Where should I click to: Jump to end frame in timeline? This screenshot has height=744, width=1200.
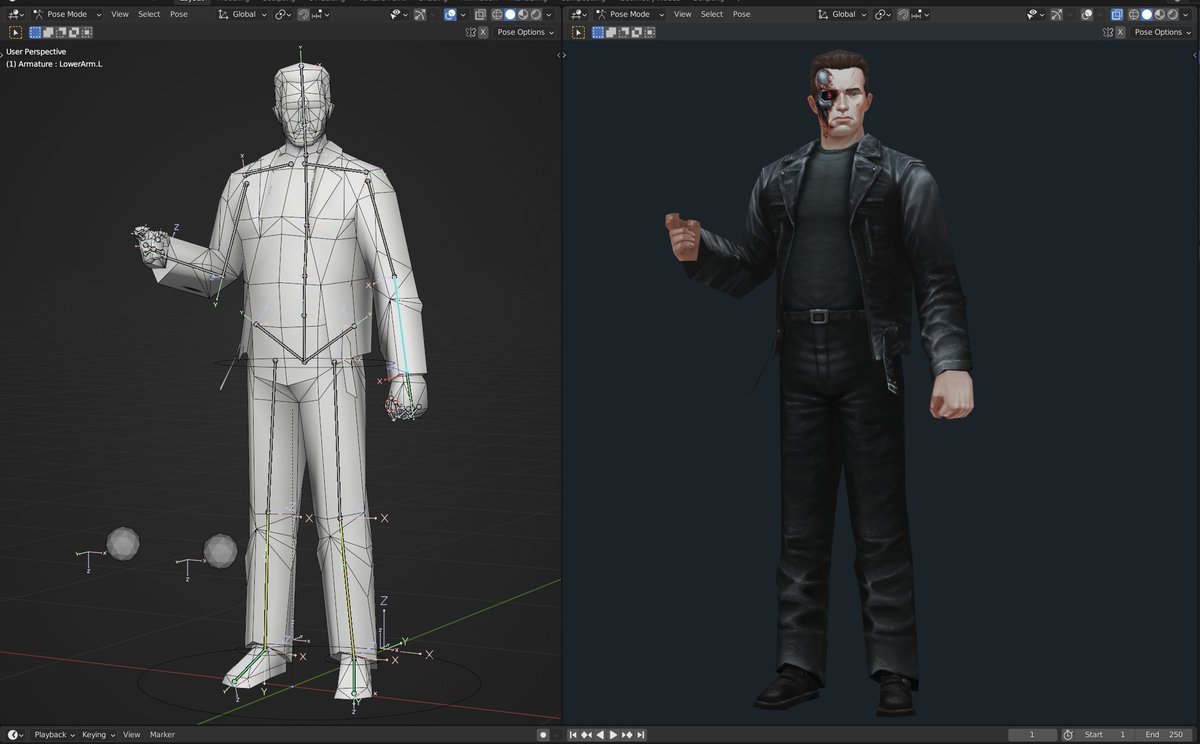coord(641,735)
